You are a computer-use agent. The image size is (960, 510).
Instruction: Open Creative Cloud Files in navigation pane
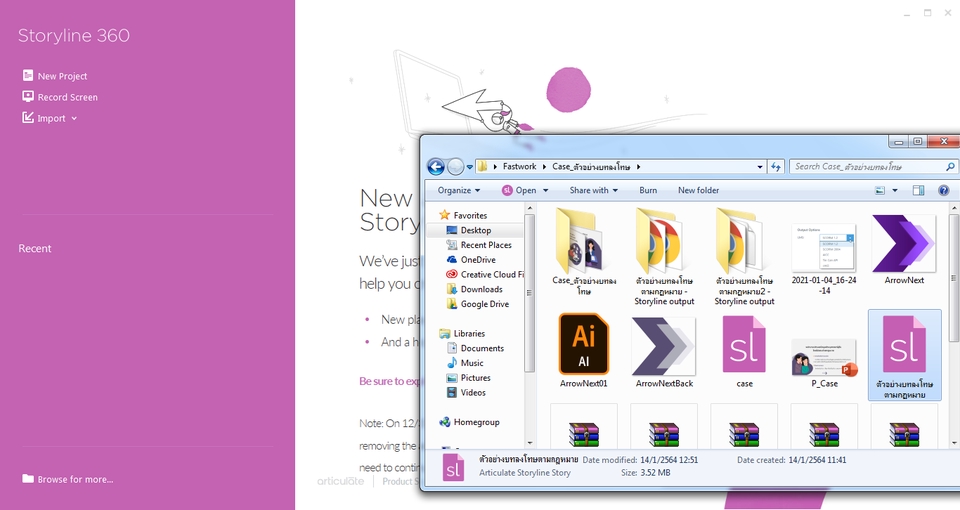coord(485,274)
